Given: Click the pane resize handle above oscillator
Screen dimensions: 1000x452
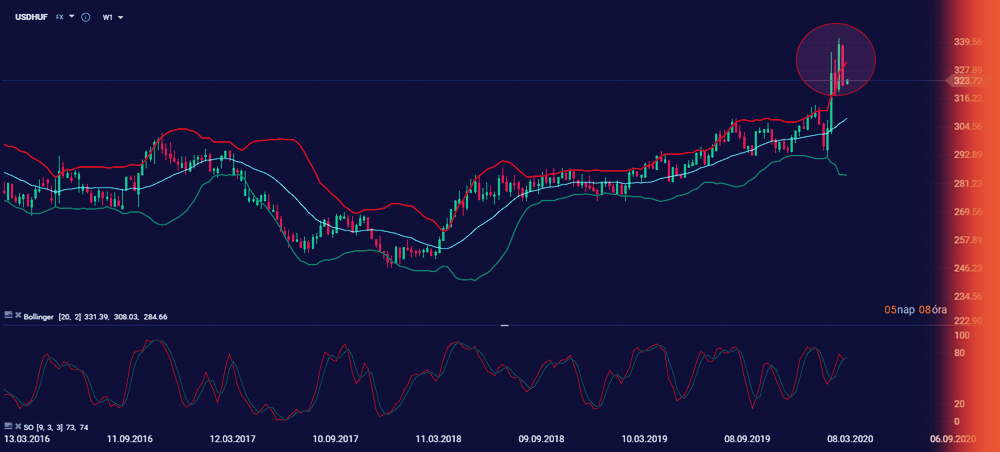Looking at the screenshot, I should (504, 325).
